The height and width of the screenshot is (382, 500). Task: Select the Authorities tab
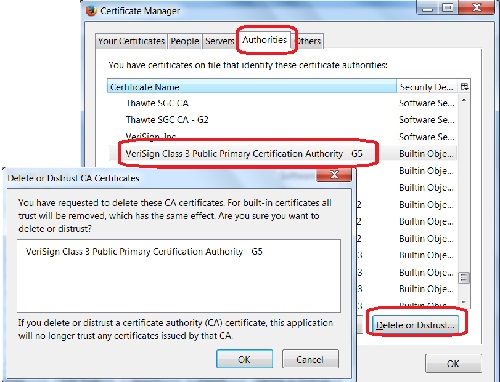pyautogui.click(x=264, y=40)
